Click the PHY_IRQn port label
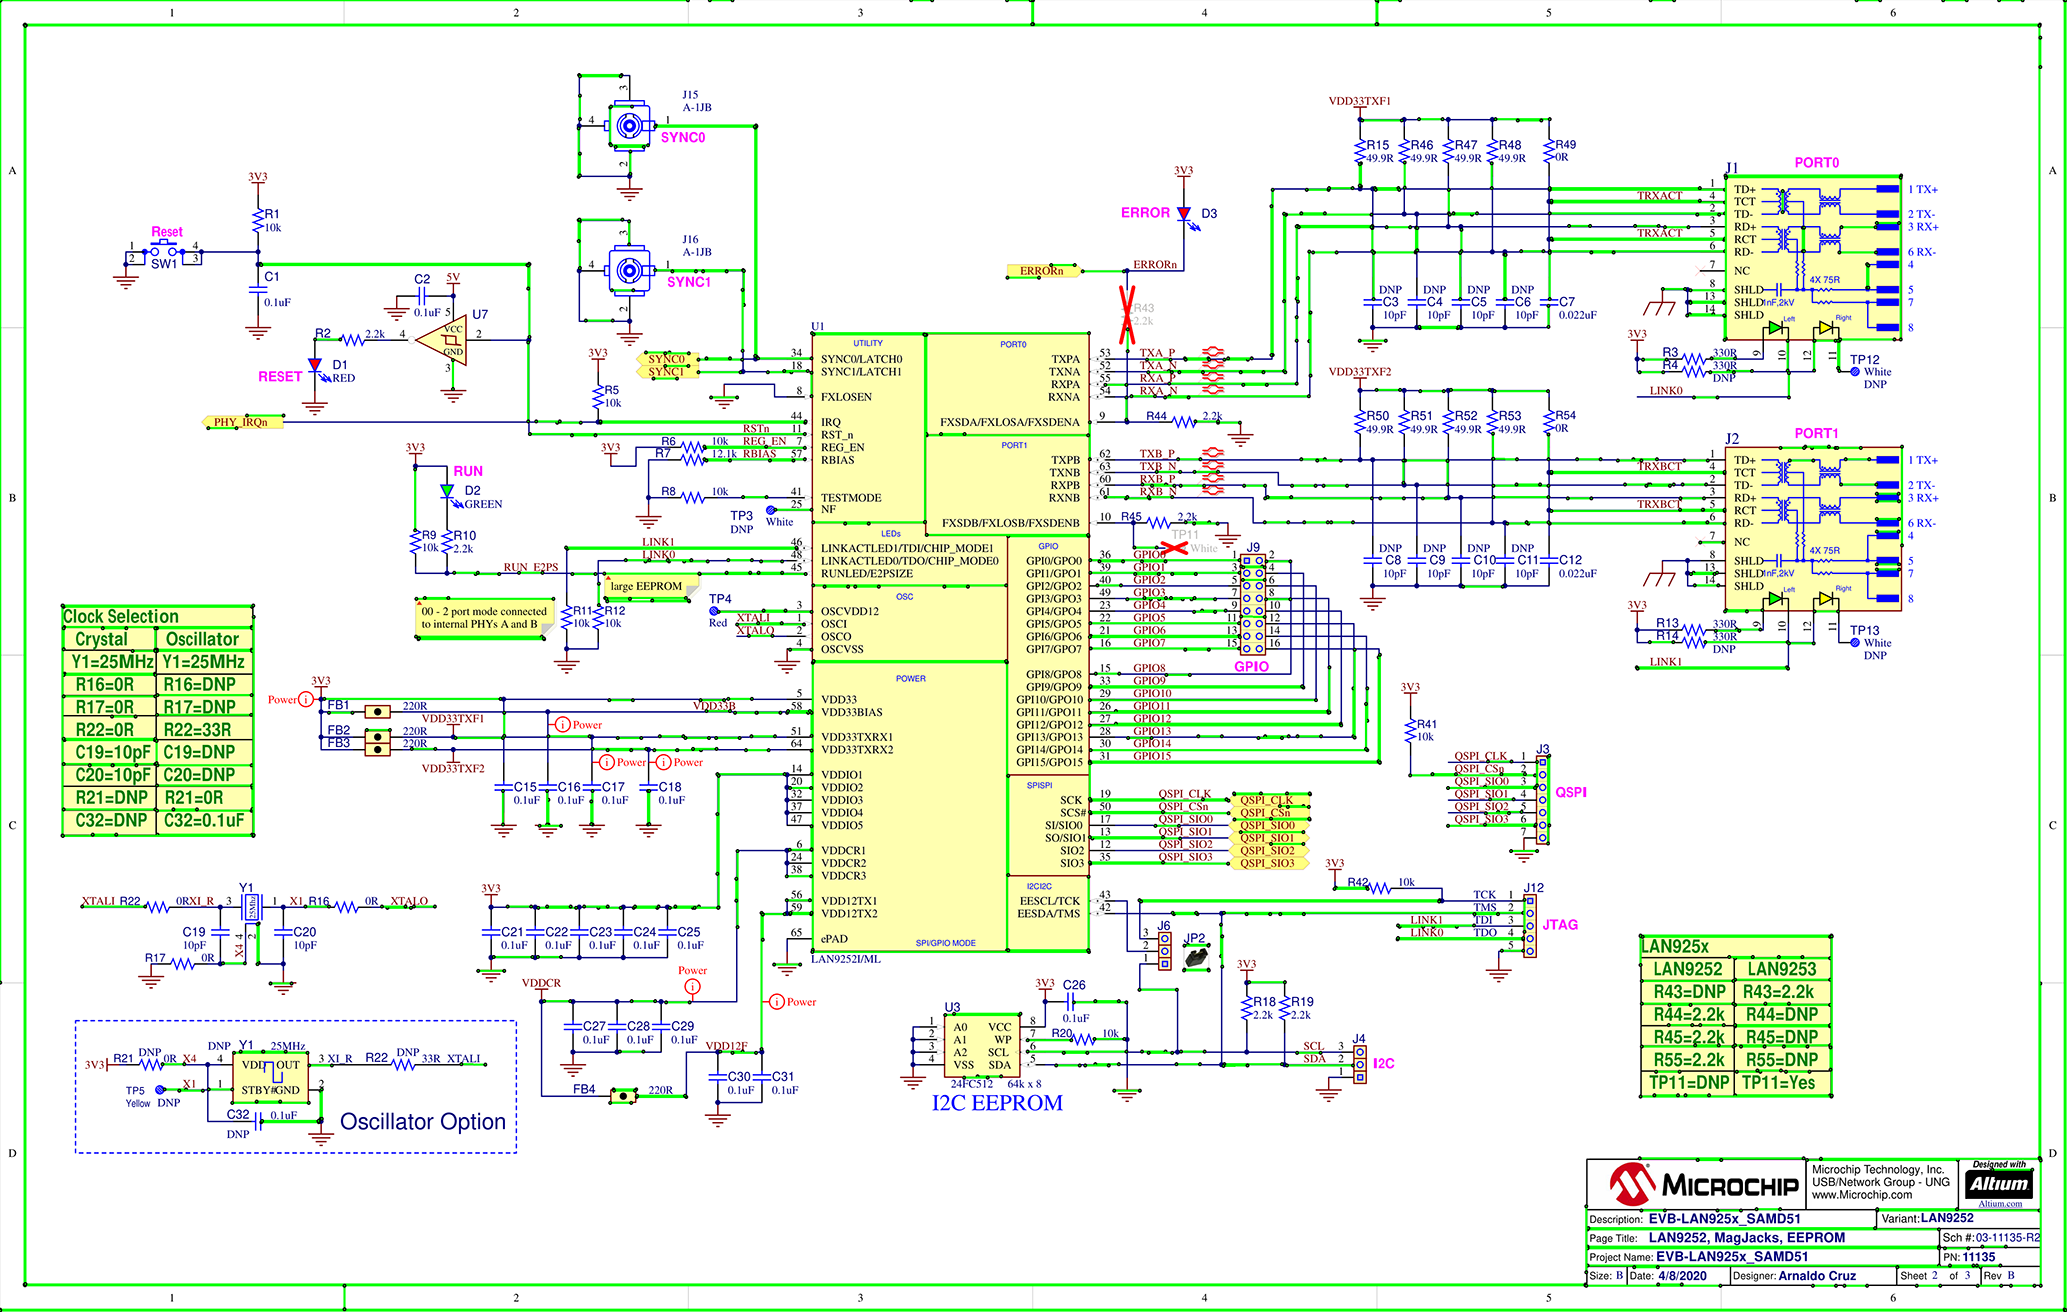This screenshot has height=1312, width=2067. pos(241,422)
